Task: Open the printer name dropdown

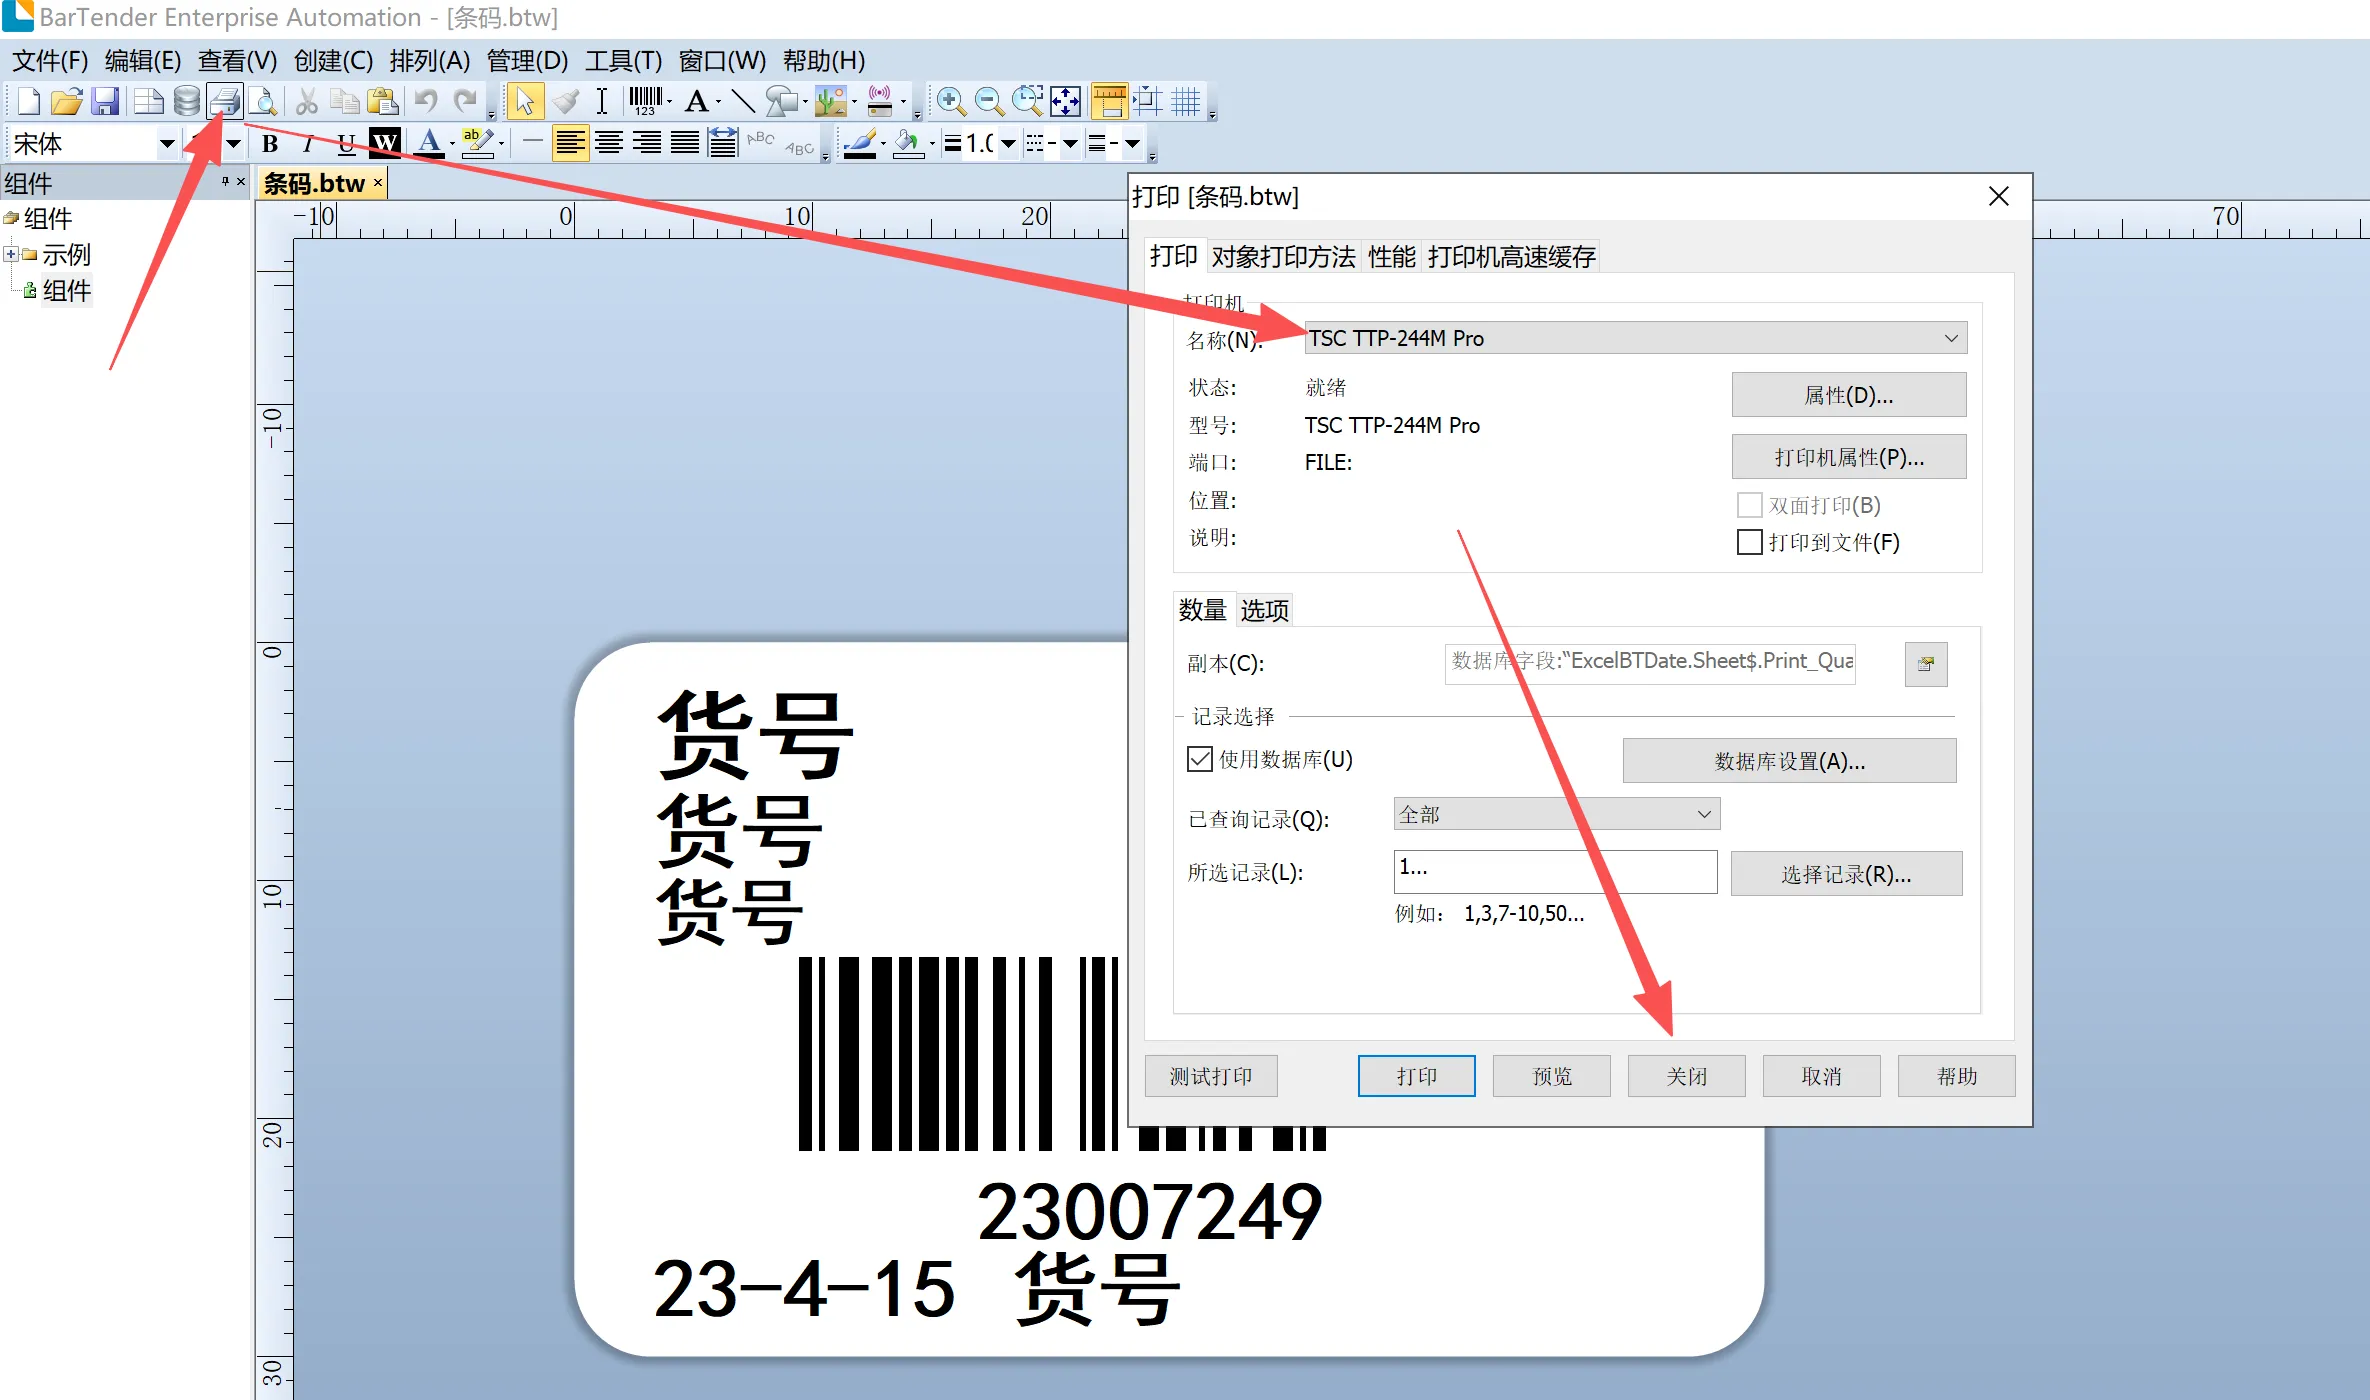Action: 1950,338
